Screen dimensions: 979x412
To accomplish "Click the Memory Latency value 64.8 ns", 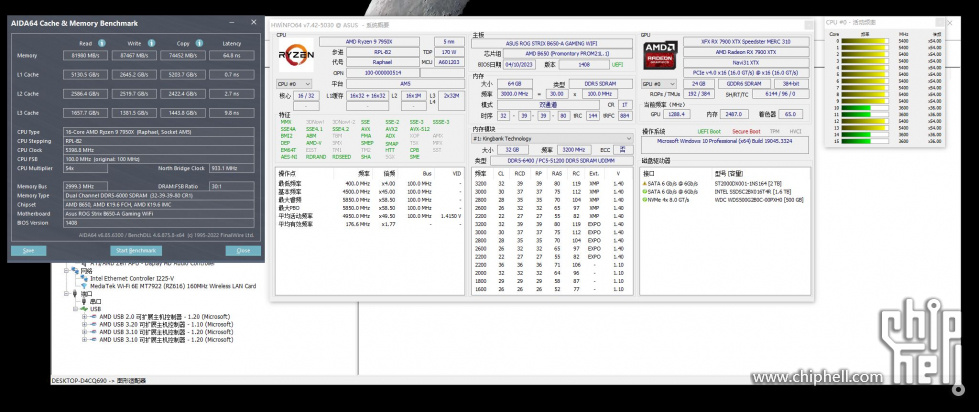I will (x=232, y=56).
